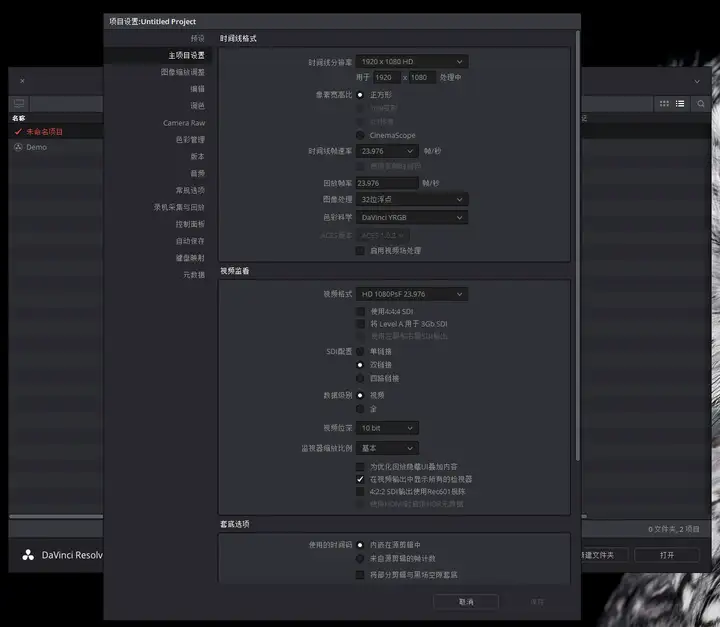
Task: Click the 打开 button in Project Manager
Action: (x=667, y=555)
